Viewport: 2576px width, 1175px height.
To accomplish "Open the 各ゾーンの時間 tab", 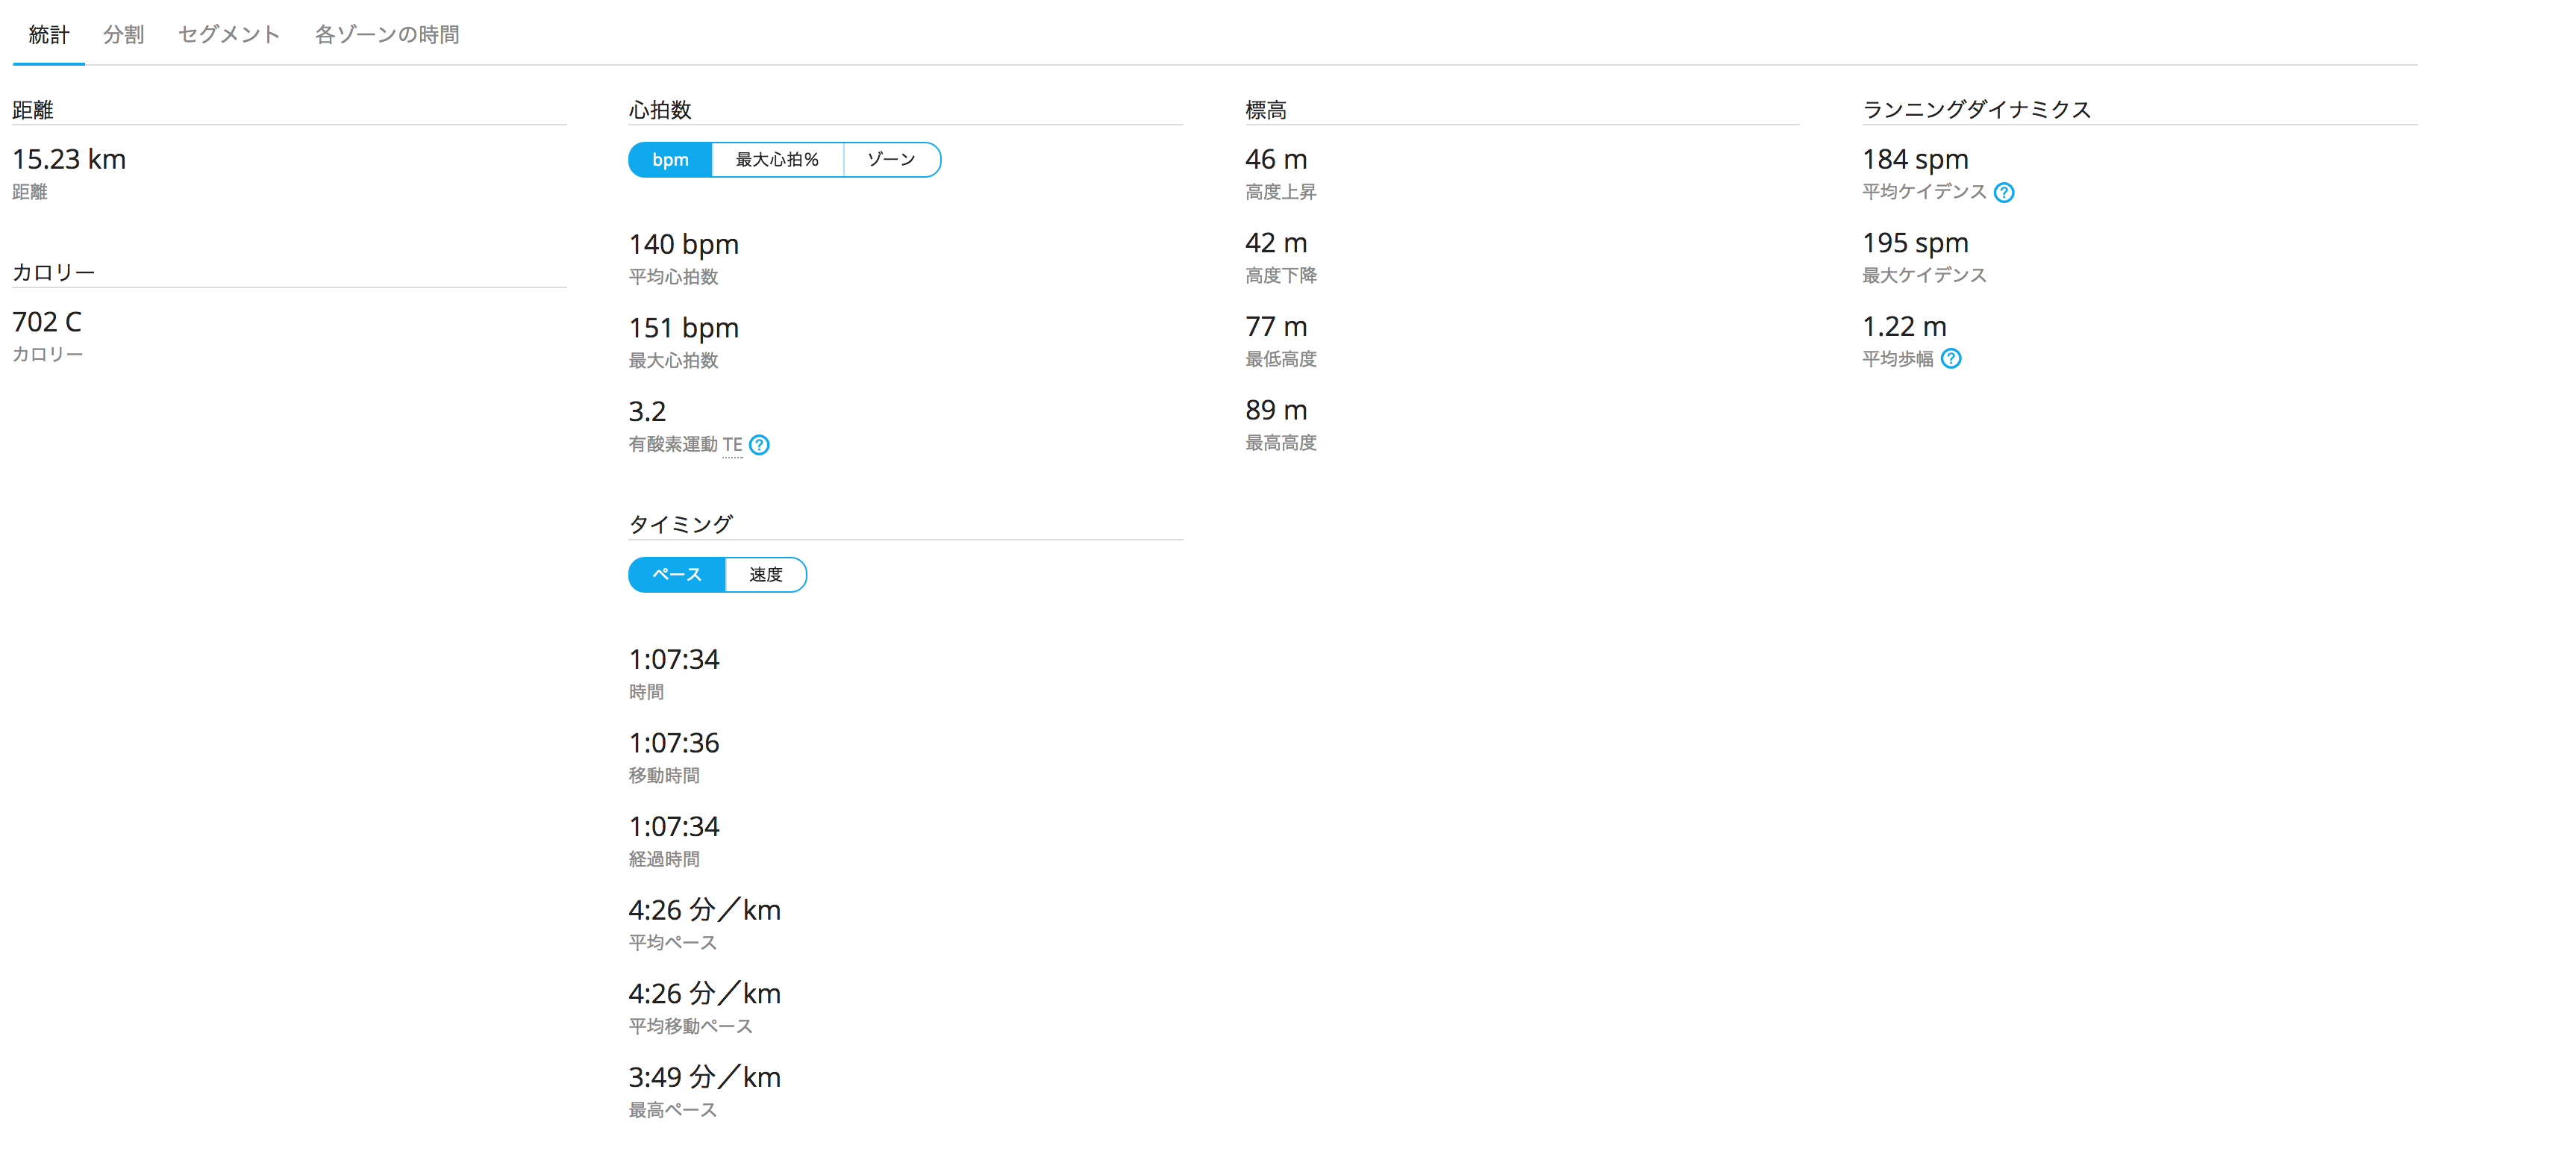I will tap(387, 35).
